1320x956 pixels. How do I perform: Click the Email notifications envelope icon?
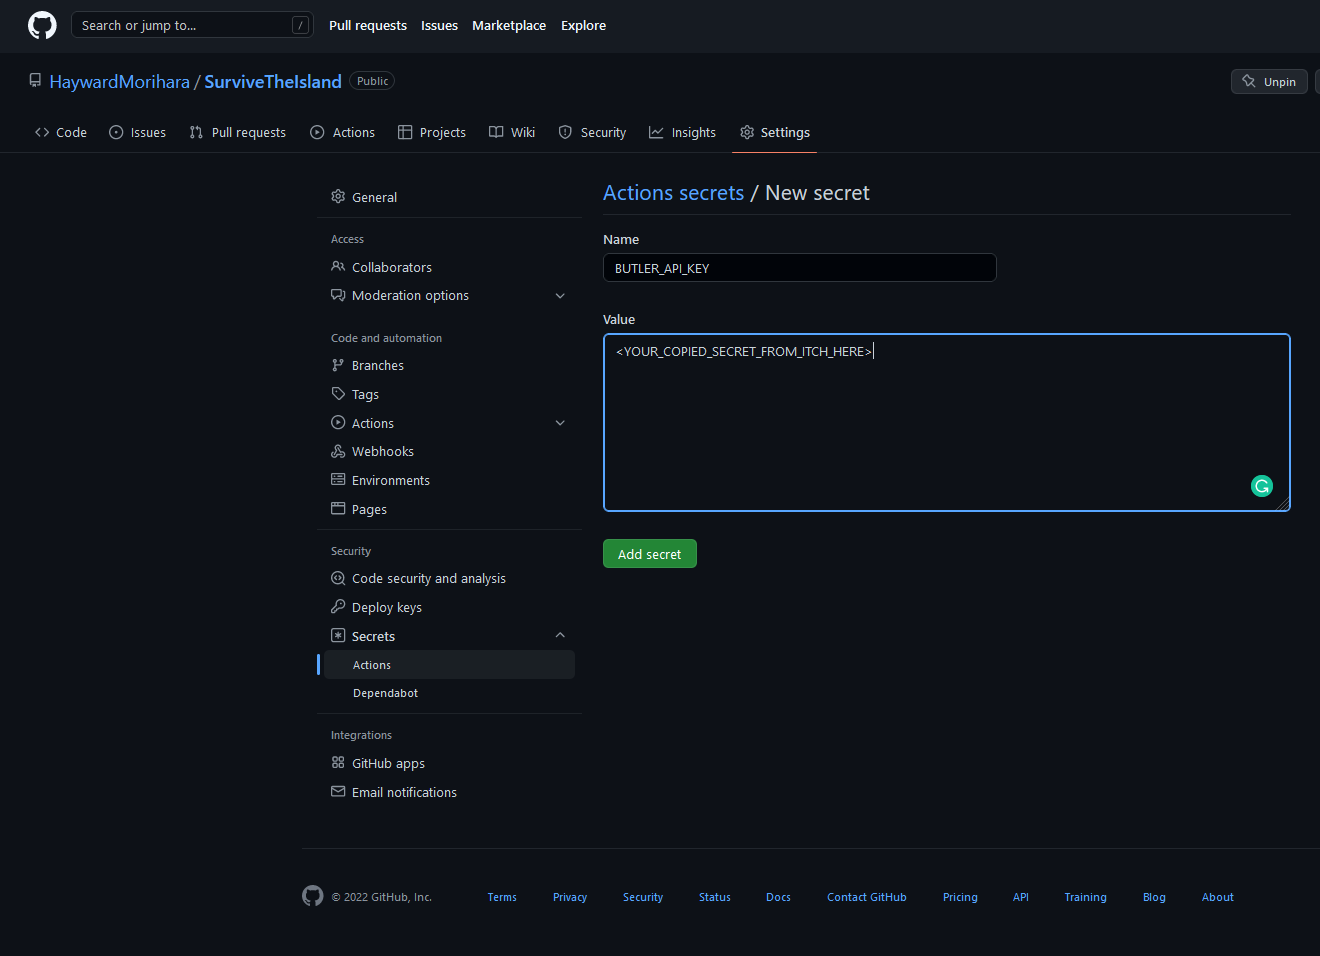tap(338, 792)
